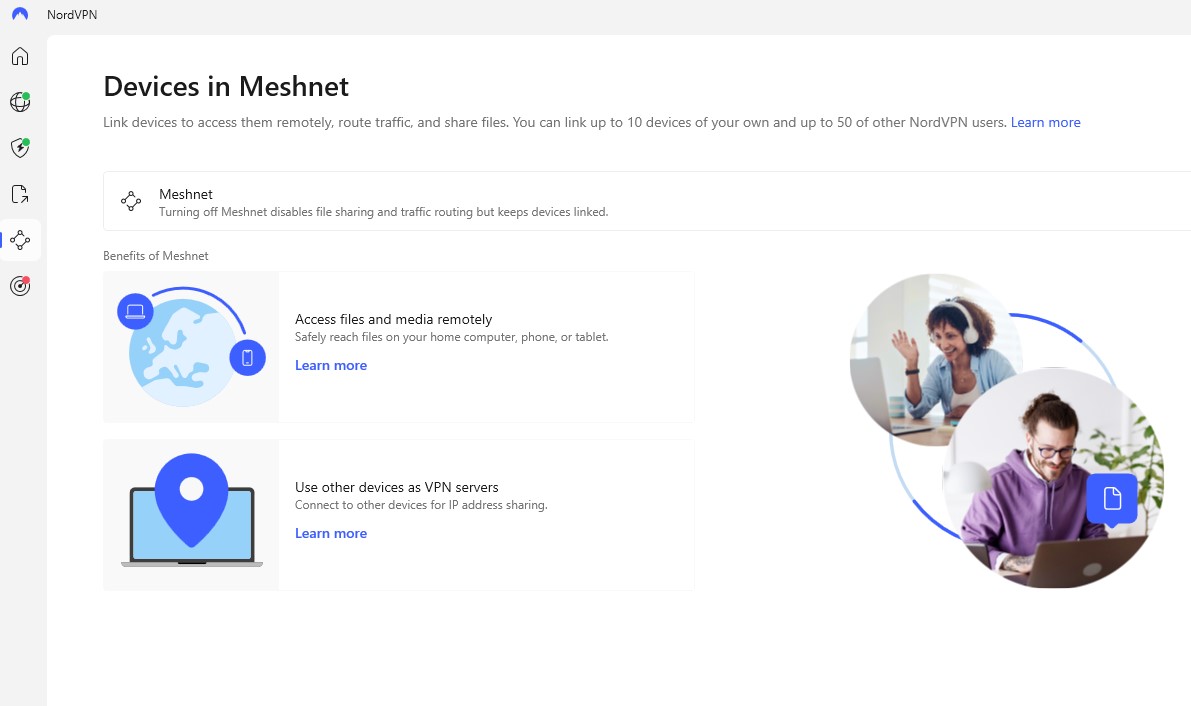Click the blue file badge on photo
Screen dimensions: 1191x706
click(1112, 498)
